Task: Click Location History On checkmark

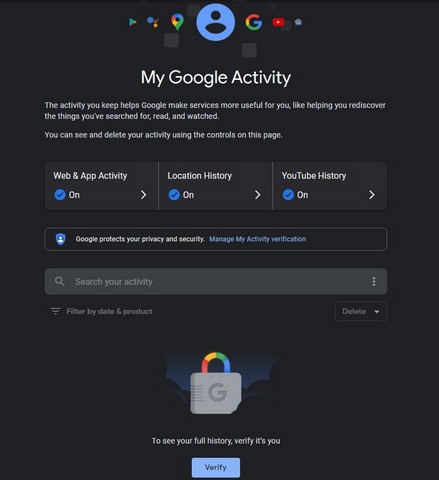Action: coord(174,195)
